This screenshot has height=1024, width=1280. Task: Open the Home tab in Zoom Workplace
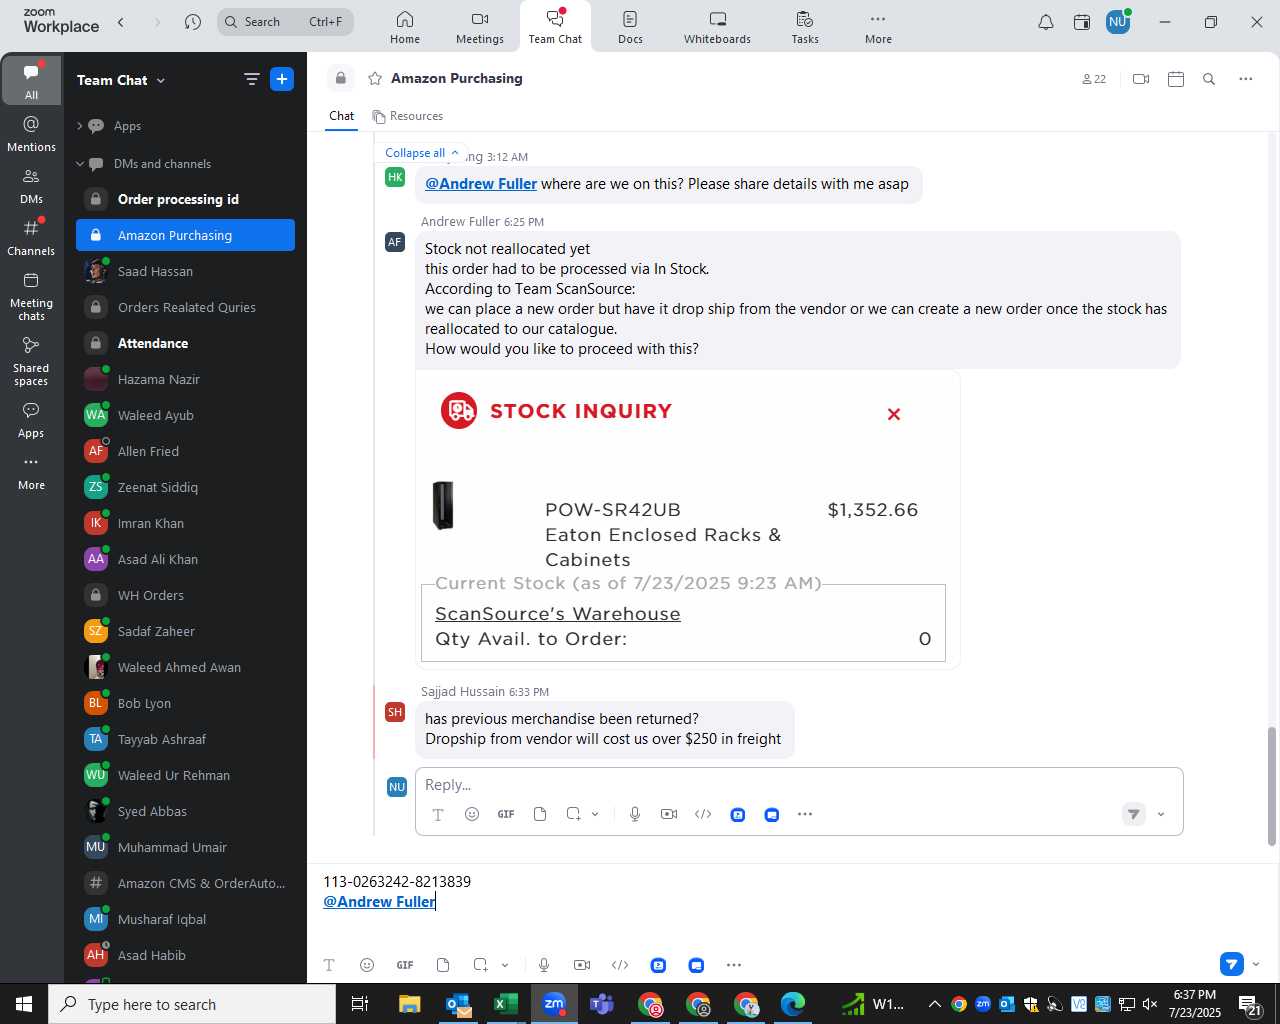(x=404, y=27)
